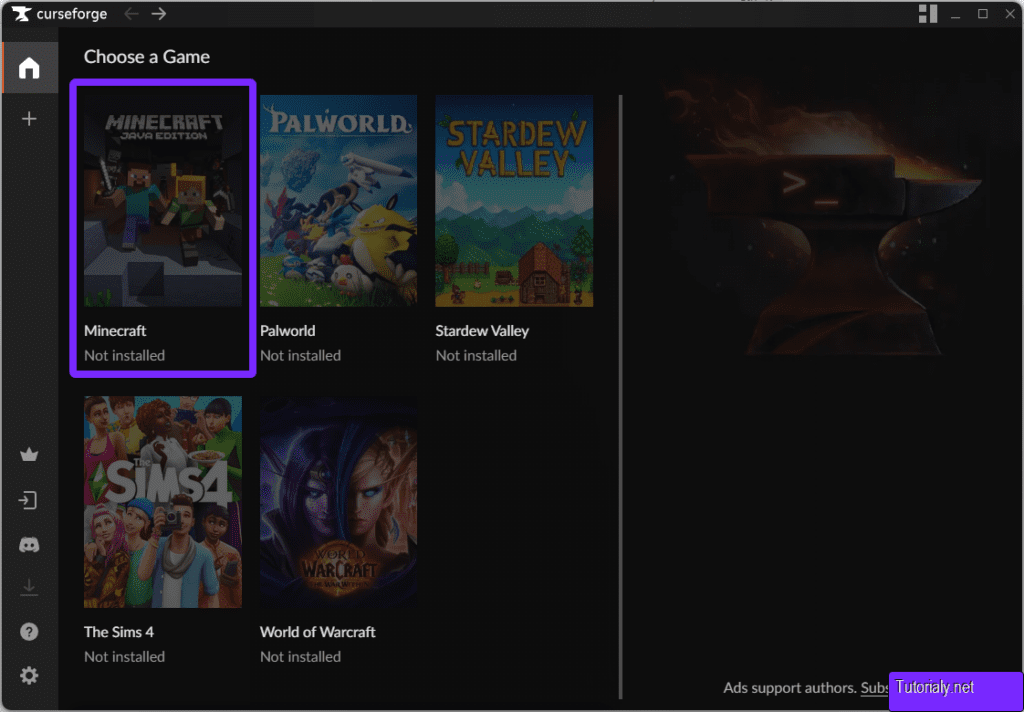Screen dimensions: 1024x712
Task: Select the World of Warcraft cover
Action: tap(338, 502)
